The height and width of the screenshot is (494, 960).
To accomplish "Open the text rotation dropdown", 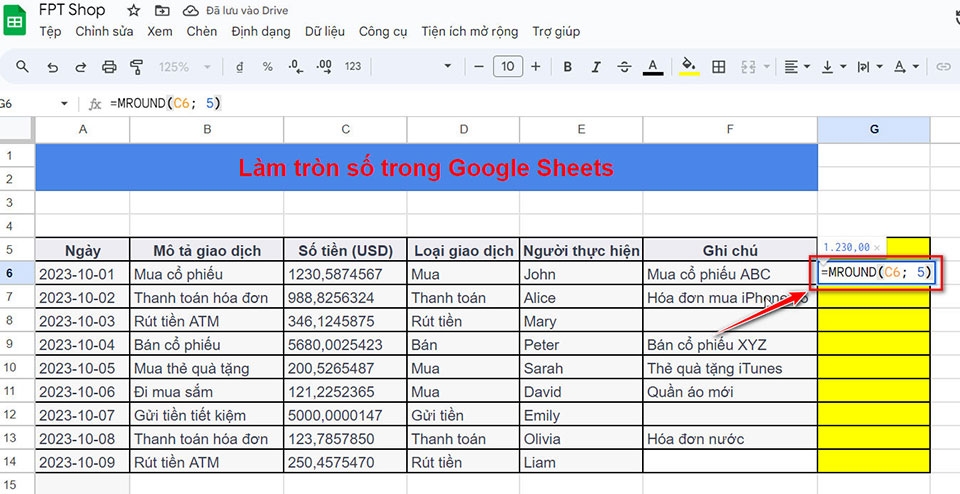I will pos(907,67).
